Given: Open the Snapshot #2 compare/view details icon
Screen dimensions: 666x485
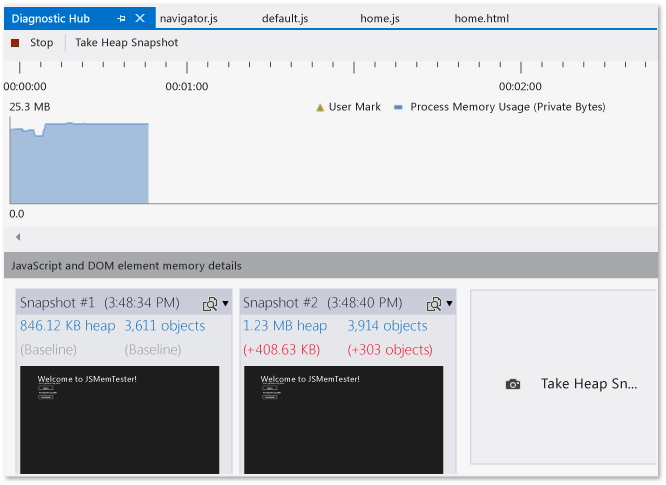Looking at the screenshot, I should [x=434, y=304].
